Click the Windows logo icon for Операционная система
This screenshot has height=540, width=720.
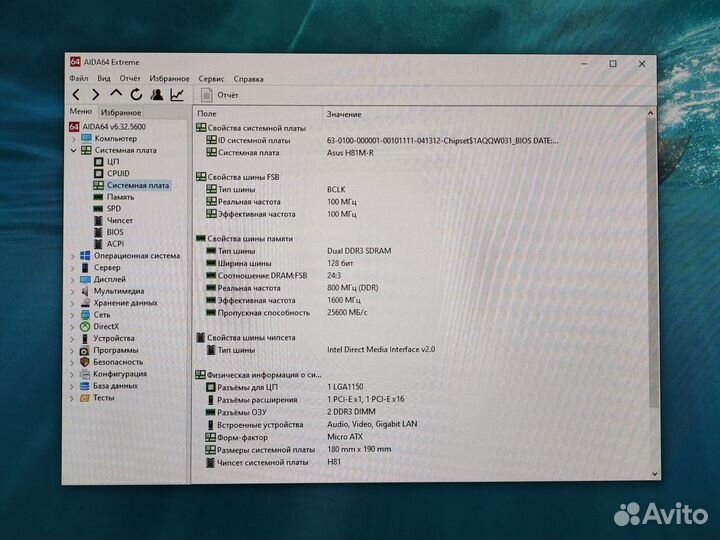(85, 256)
